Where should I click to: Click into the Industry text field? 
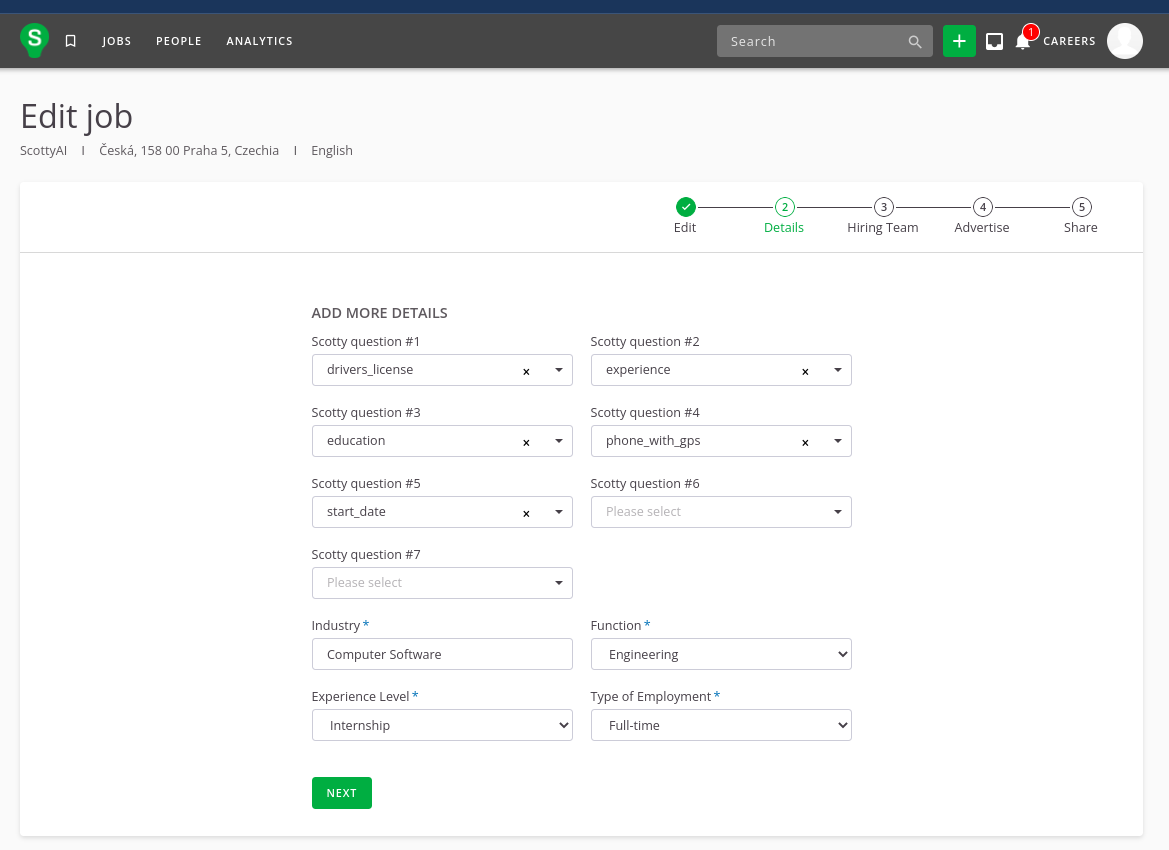(x=442, y=654)
